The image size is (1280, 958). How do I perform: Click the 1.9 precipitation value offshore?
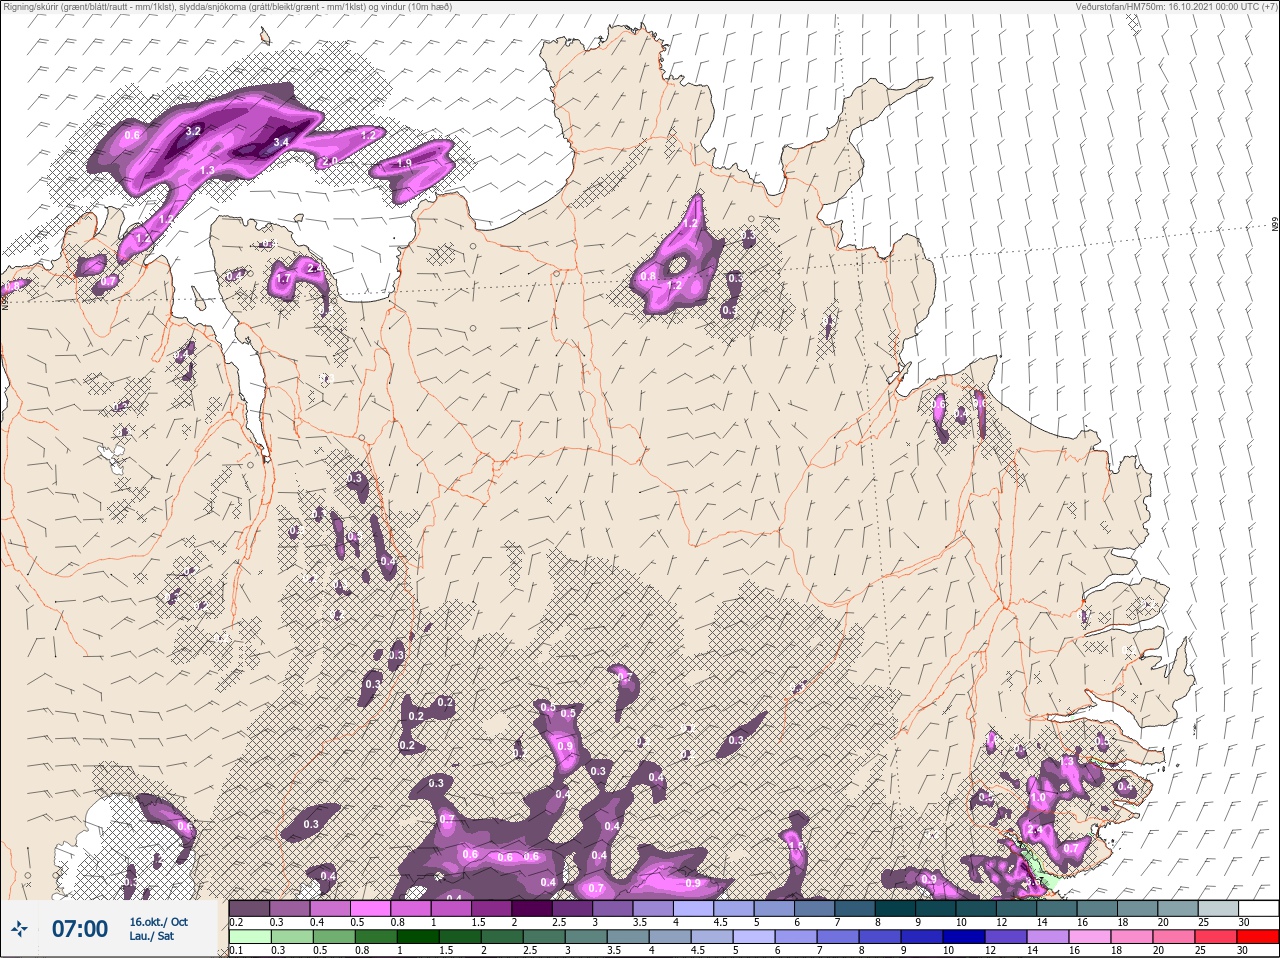click(x=404, y=164)
